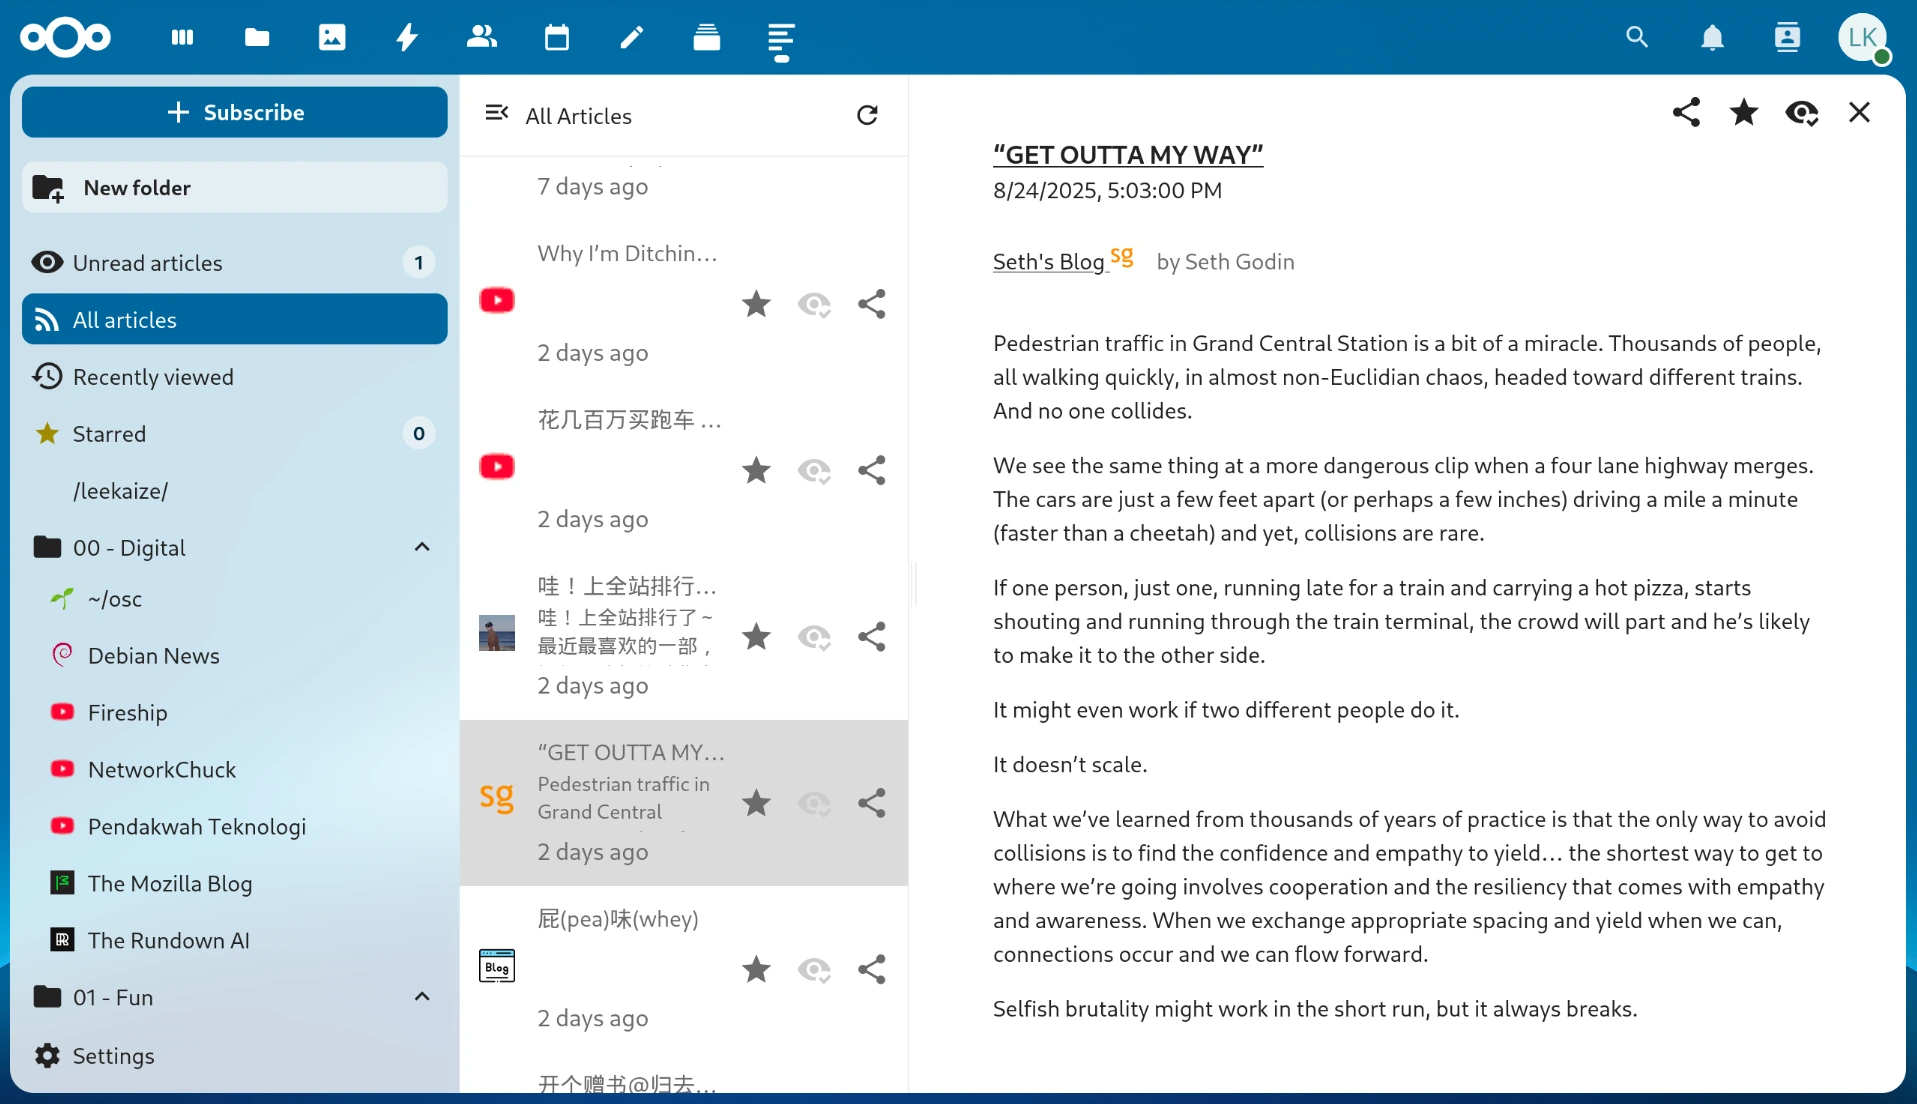
Task: Toggle read eye on 'GET OUTTA MY…' list item
Action: click(814, 803)
